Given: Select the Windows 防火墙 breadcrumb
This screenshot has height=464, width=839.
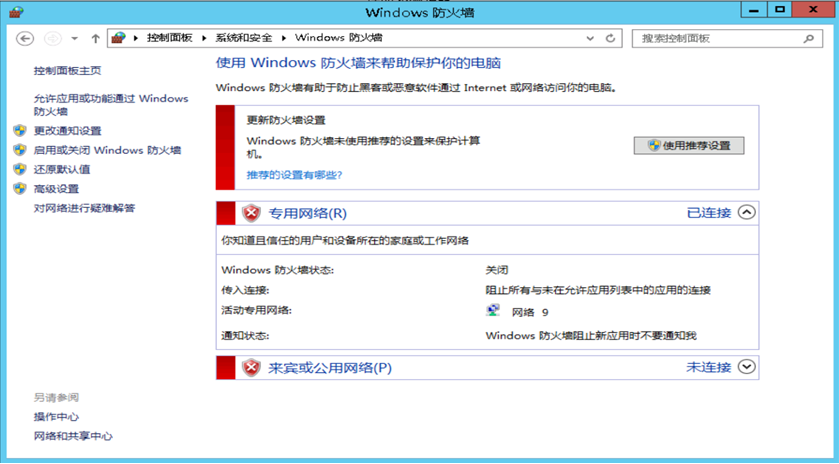Looking at the screenshot, I should pos(339,38).
